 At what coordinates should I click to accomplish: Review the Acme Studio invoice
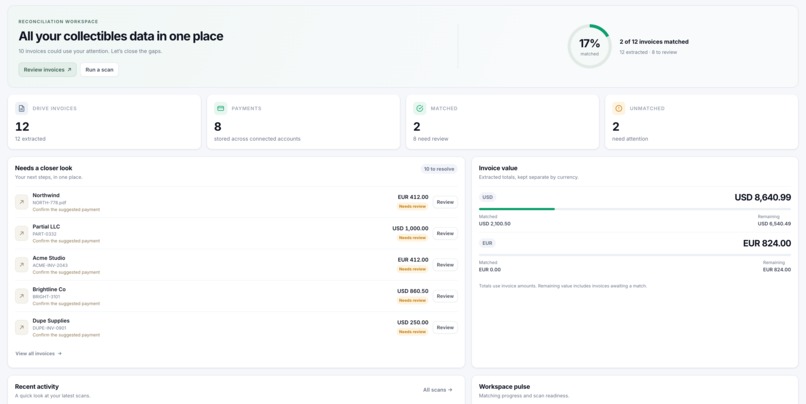click(445, 265)
